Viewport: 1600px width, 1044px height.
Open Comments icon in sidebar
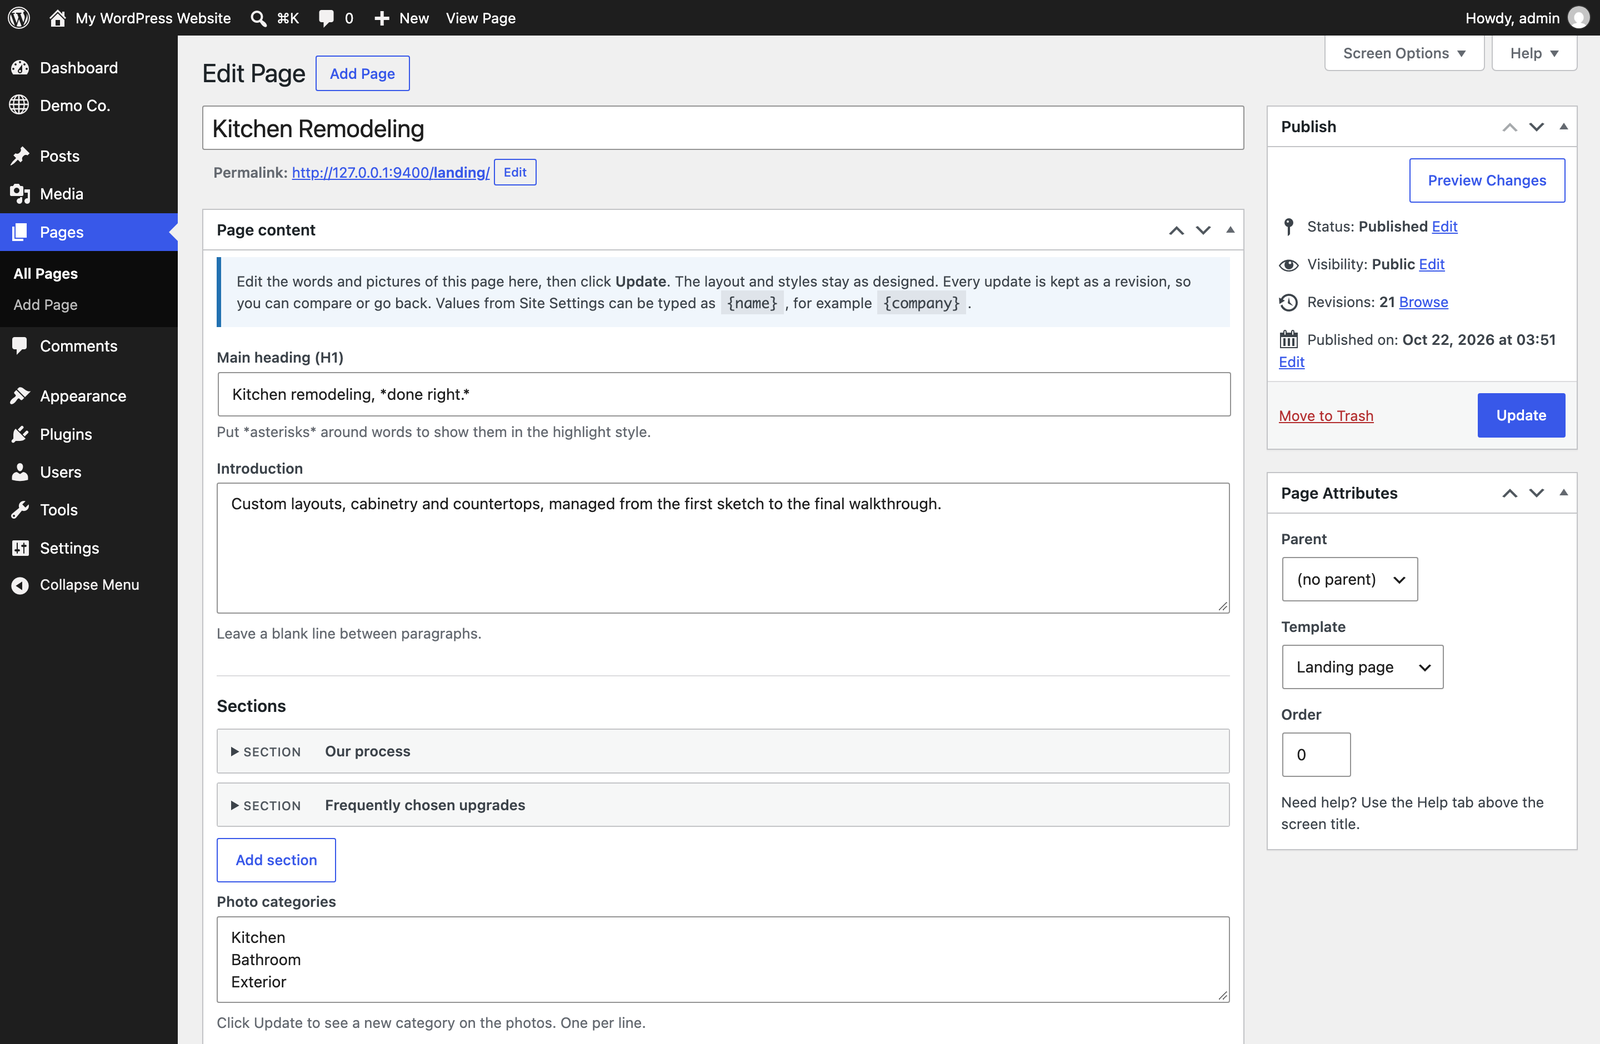pos(20,346)
